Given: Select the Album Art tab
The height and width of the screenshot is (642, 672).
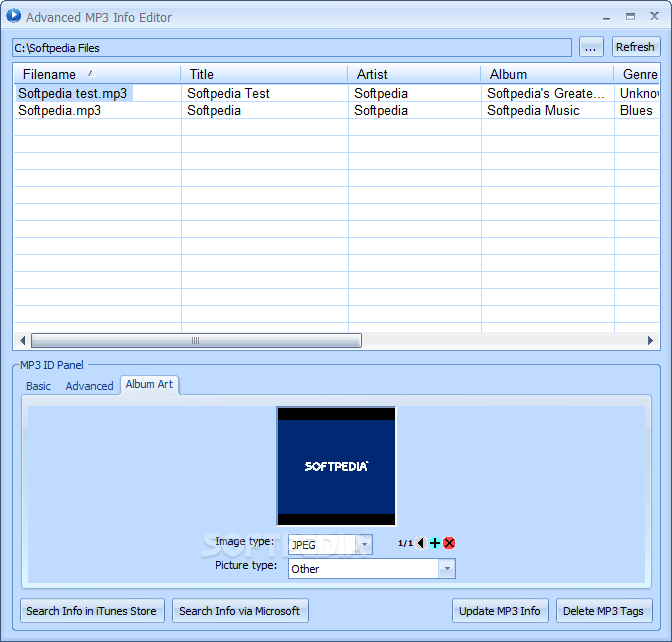Looking at the screenshot, I should (149, 384).
